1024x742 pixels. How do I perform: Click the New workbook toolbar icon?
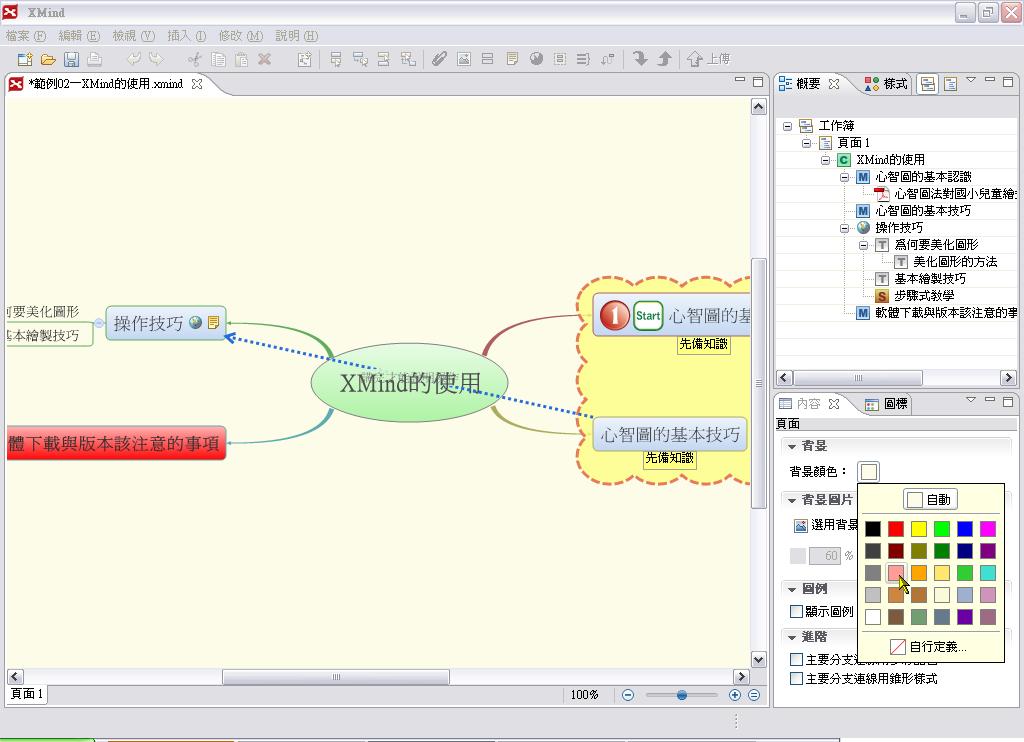coord(25,59)
